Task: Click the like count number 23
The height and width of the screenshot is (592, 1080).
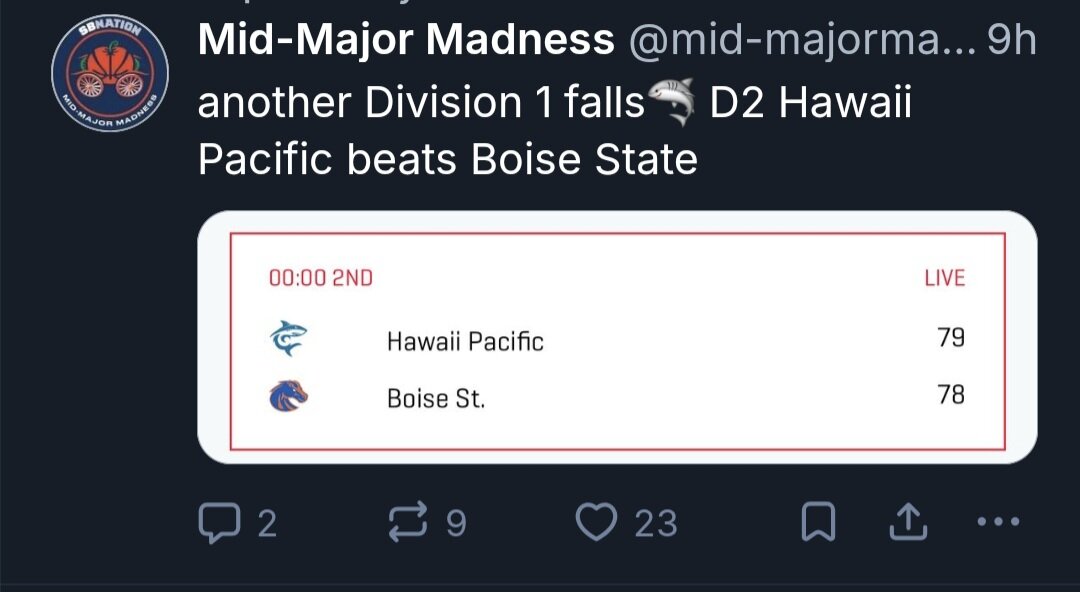Action: point(656,523)
